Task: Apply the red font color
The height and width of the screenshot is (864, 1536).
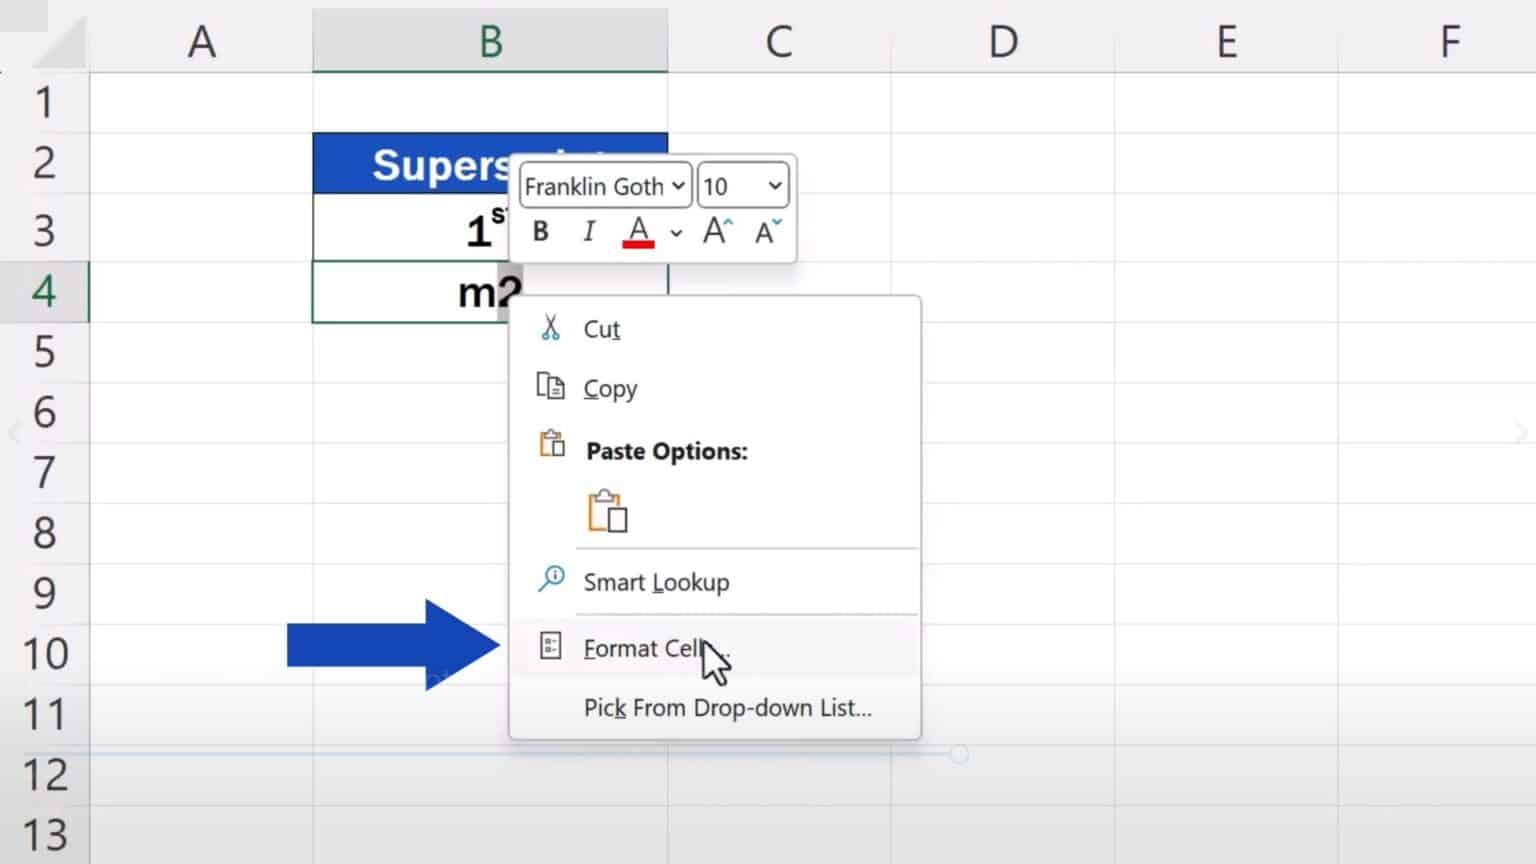Action: click(637, 232)
